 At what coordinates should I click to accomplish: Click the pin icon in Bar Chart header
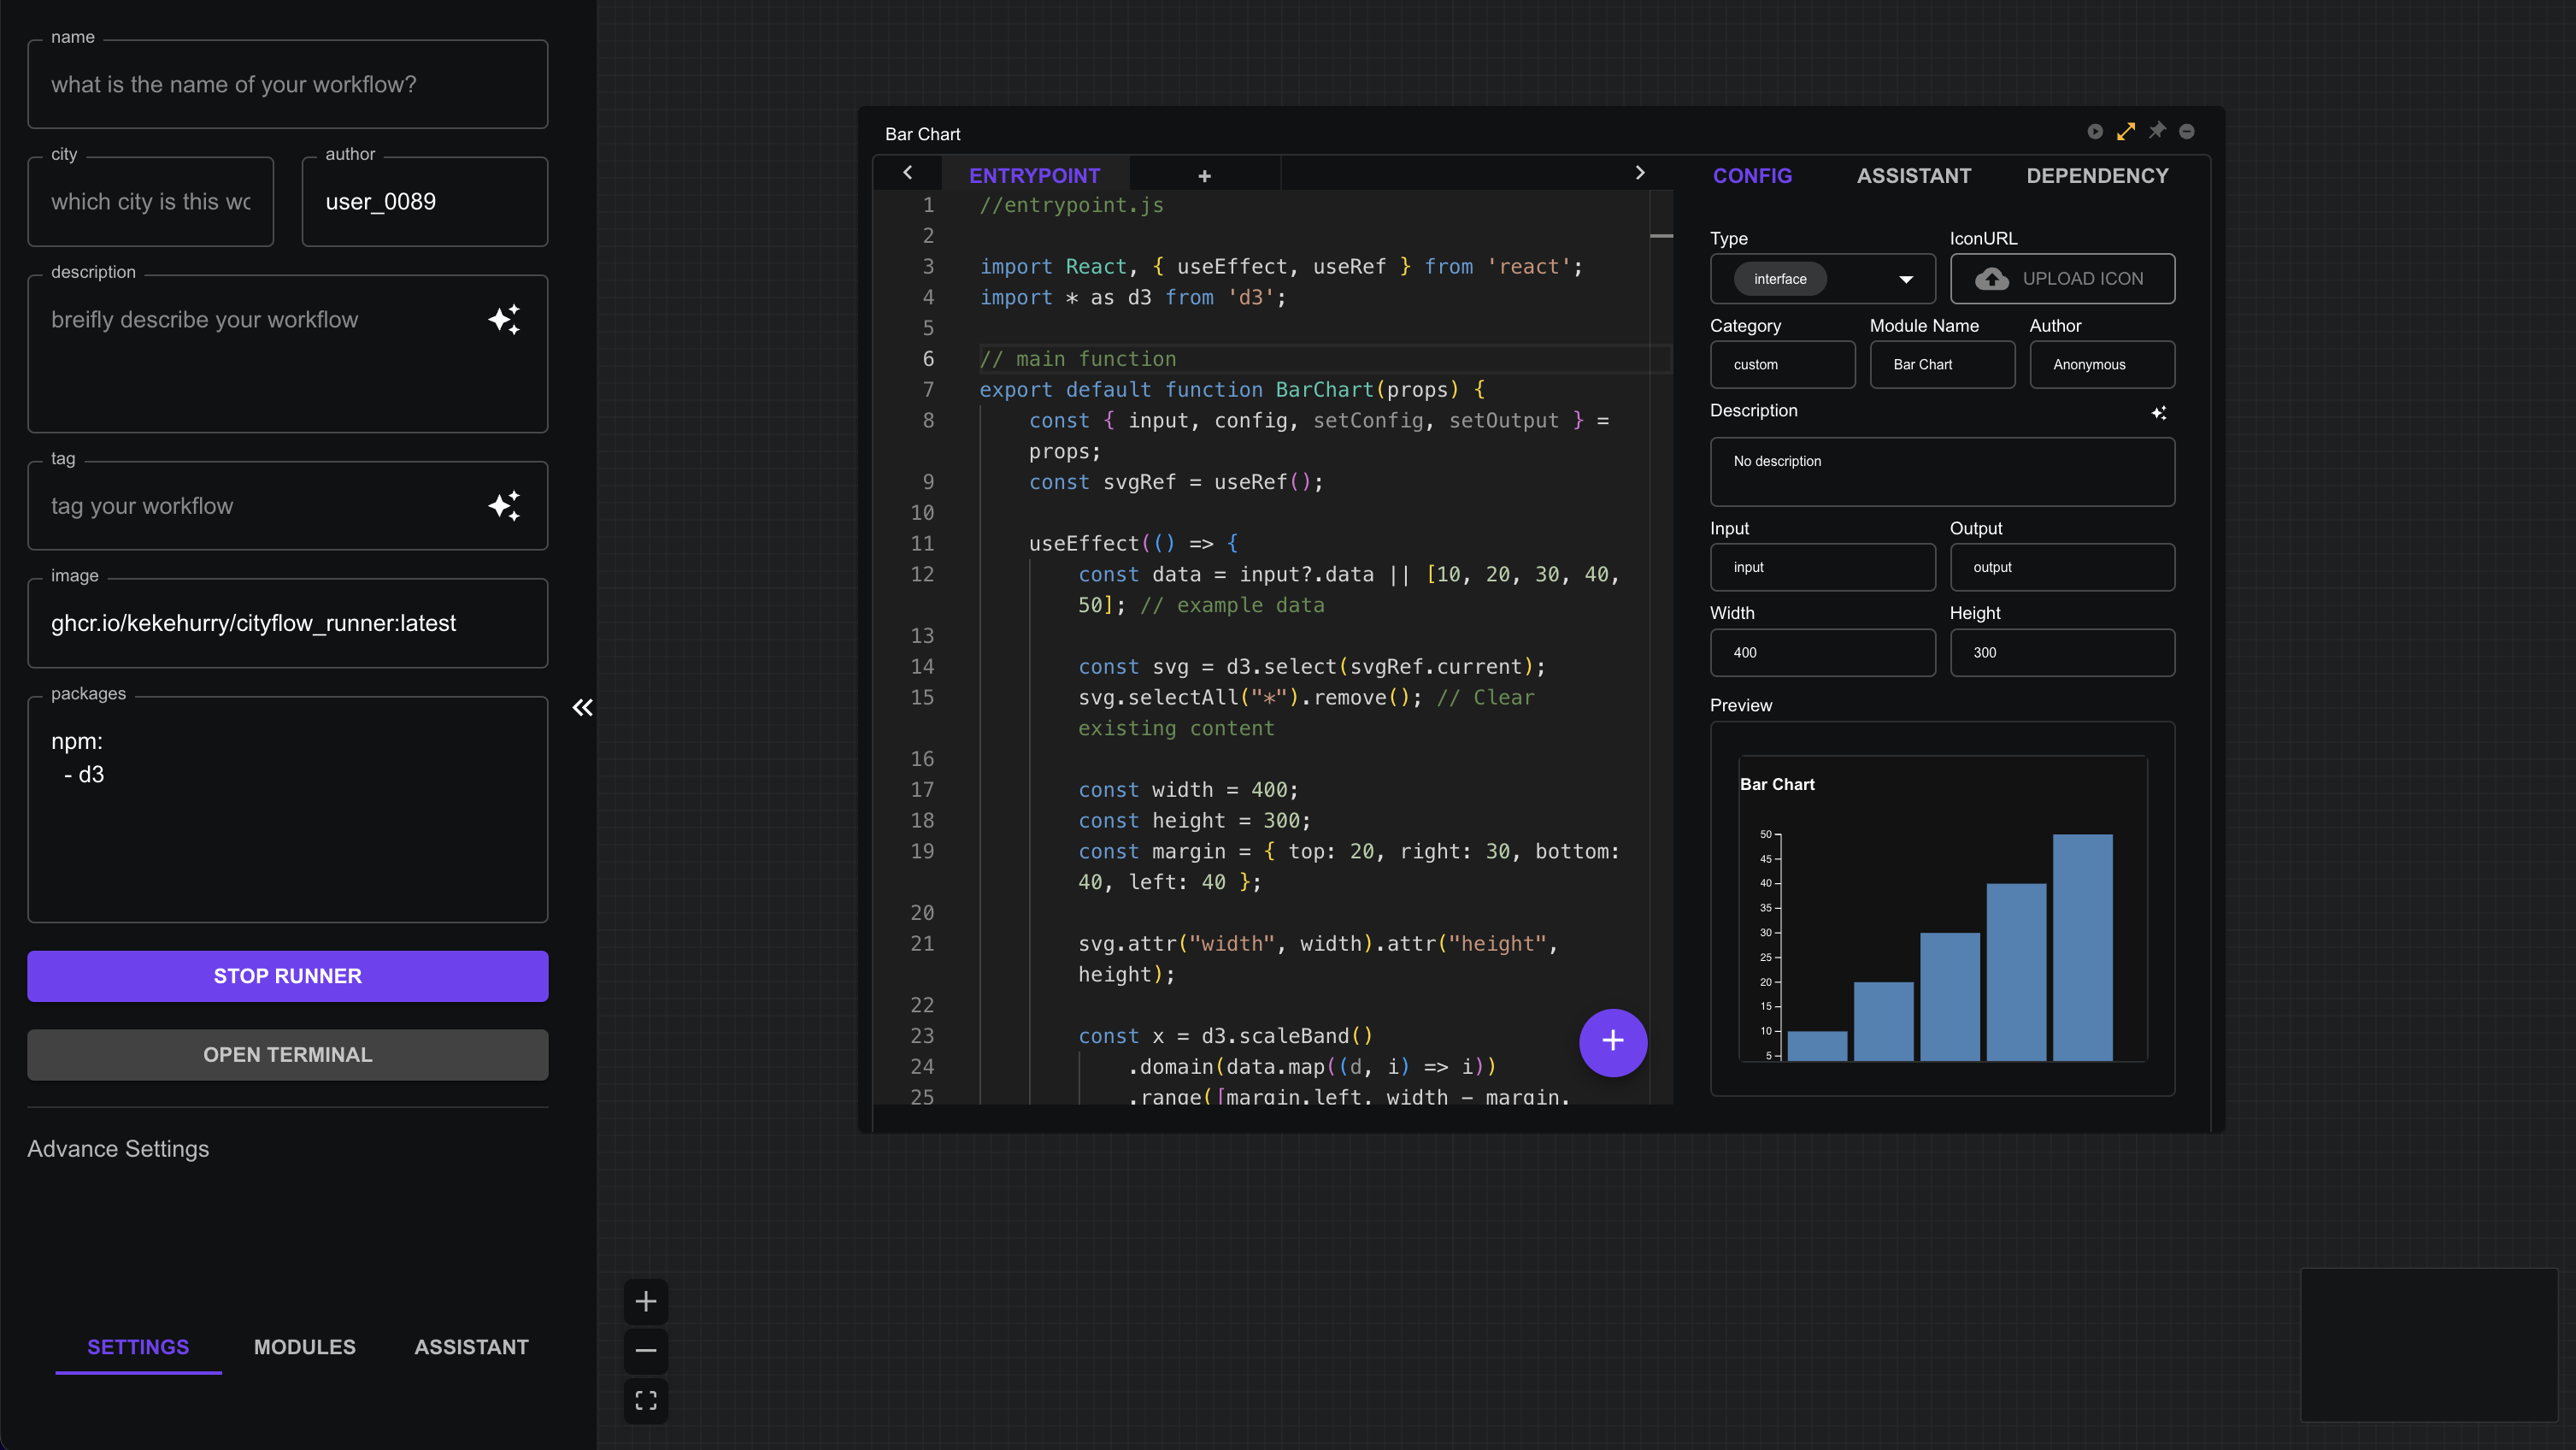2157,131
